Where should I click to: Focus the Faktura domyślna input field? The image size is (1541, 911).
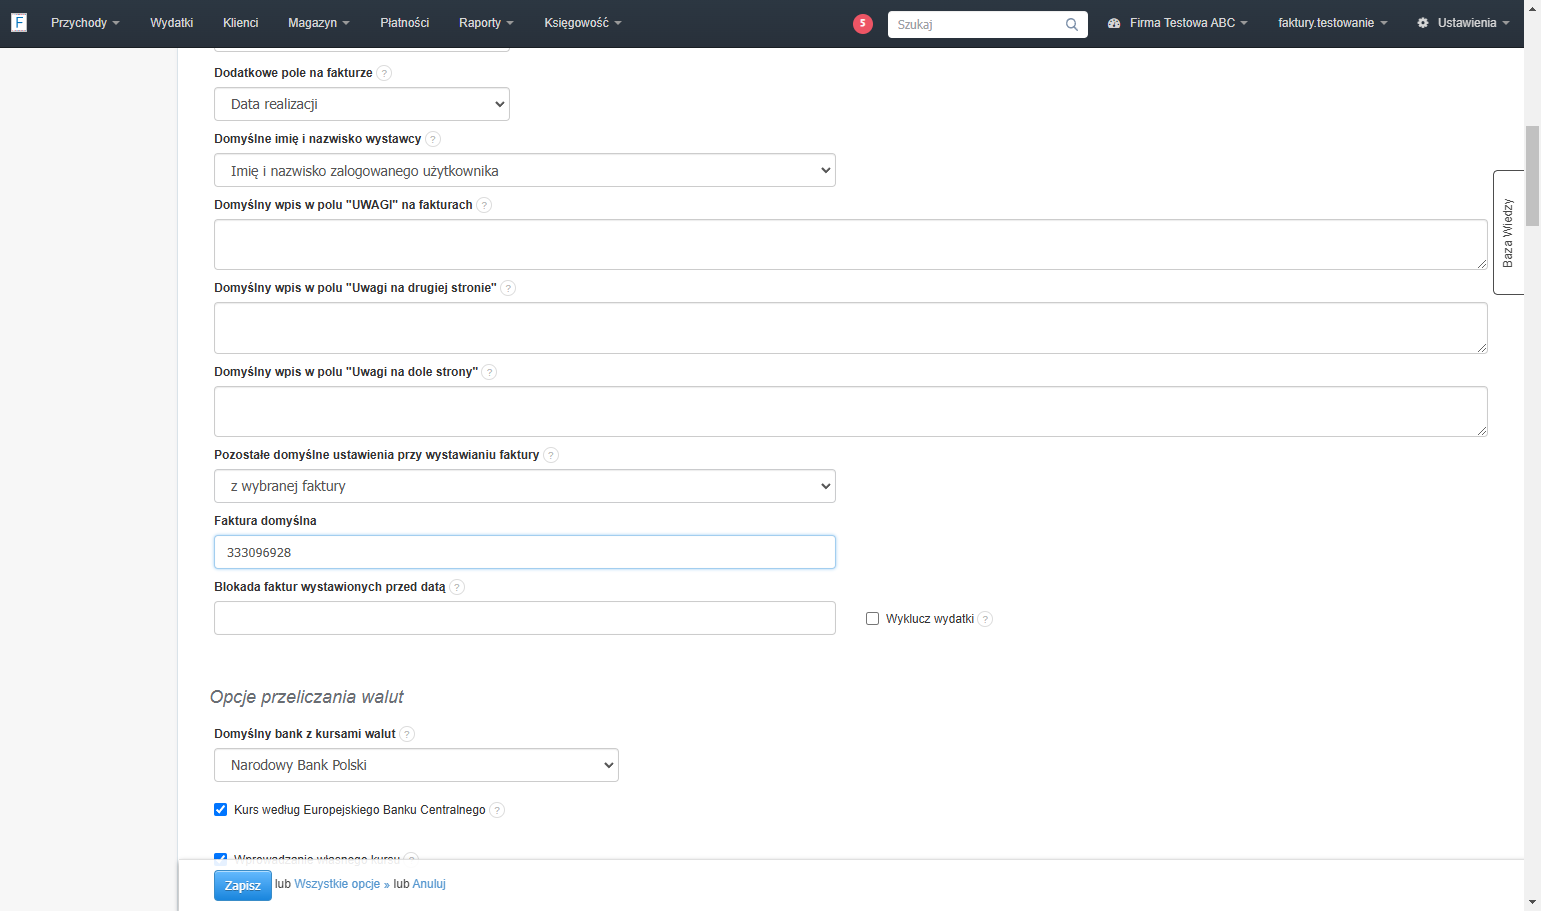coord(525,552)
